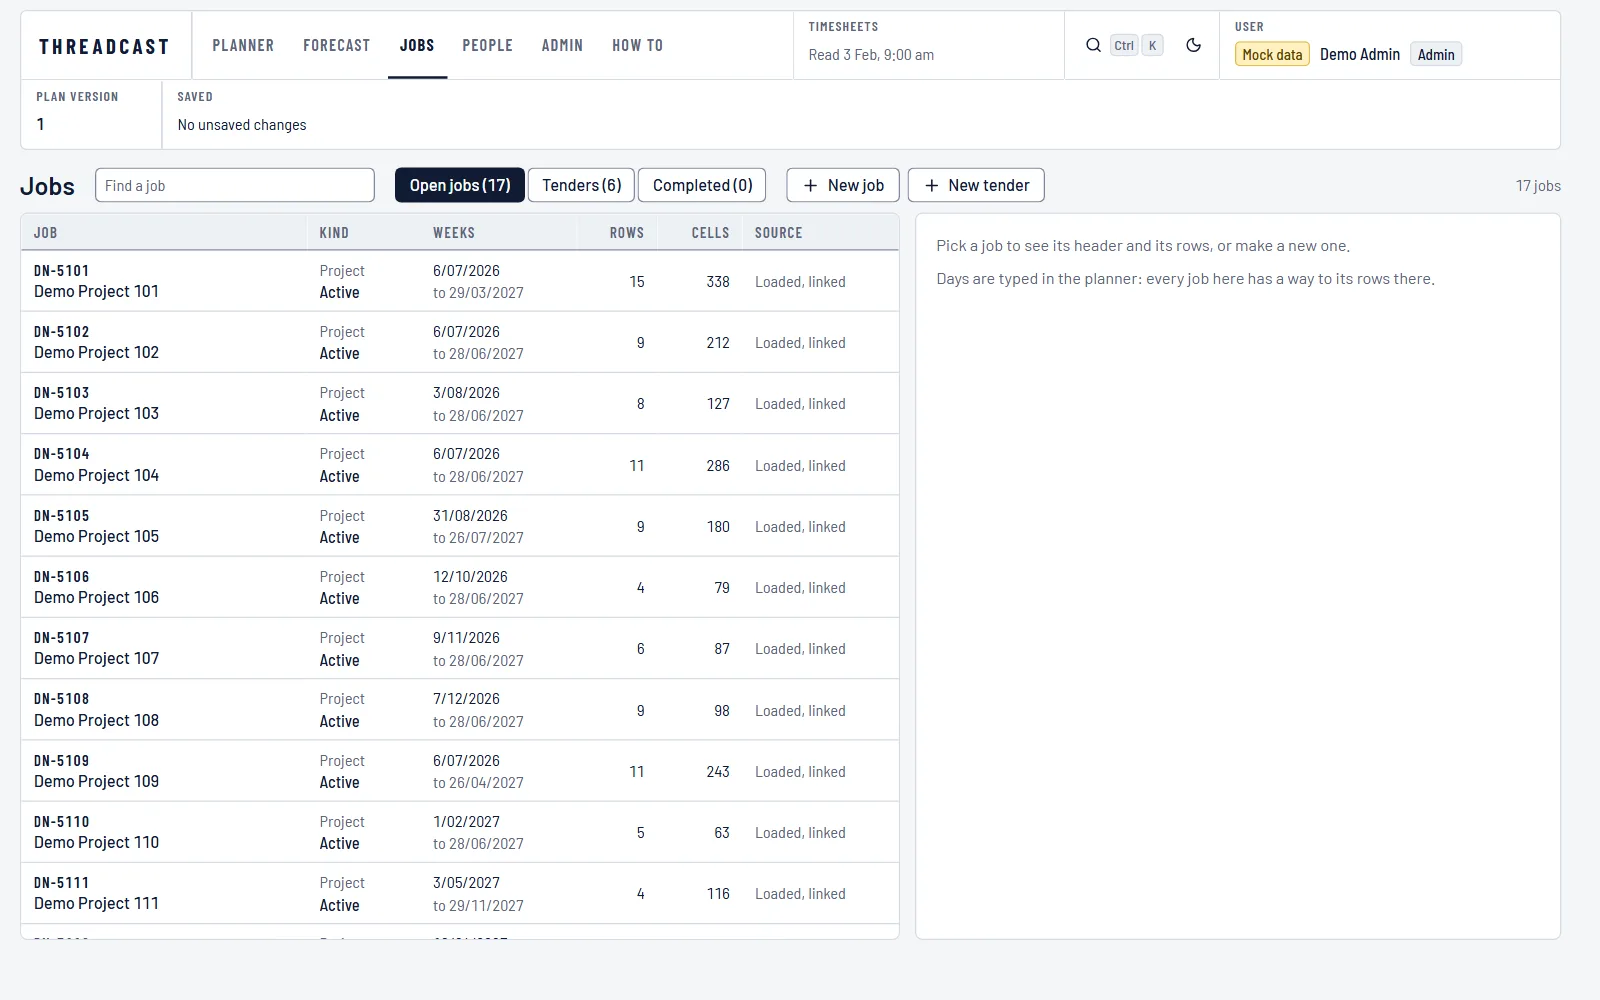Pick job DN-5109
Image resolution: width=1600 pixels, height=1000 pixels.
tap(460, 771)
